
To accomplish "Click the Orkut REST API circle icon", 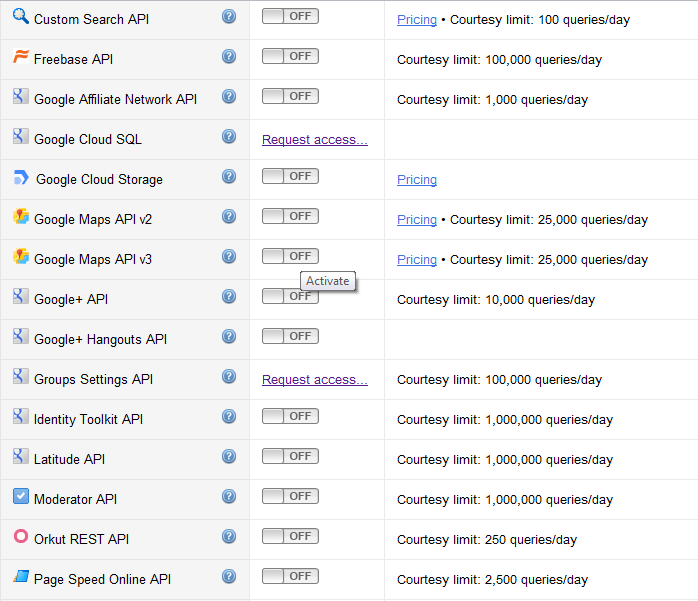I will point(20,536).
